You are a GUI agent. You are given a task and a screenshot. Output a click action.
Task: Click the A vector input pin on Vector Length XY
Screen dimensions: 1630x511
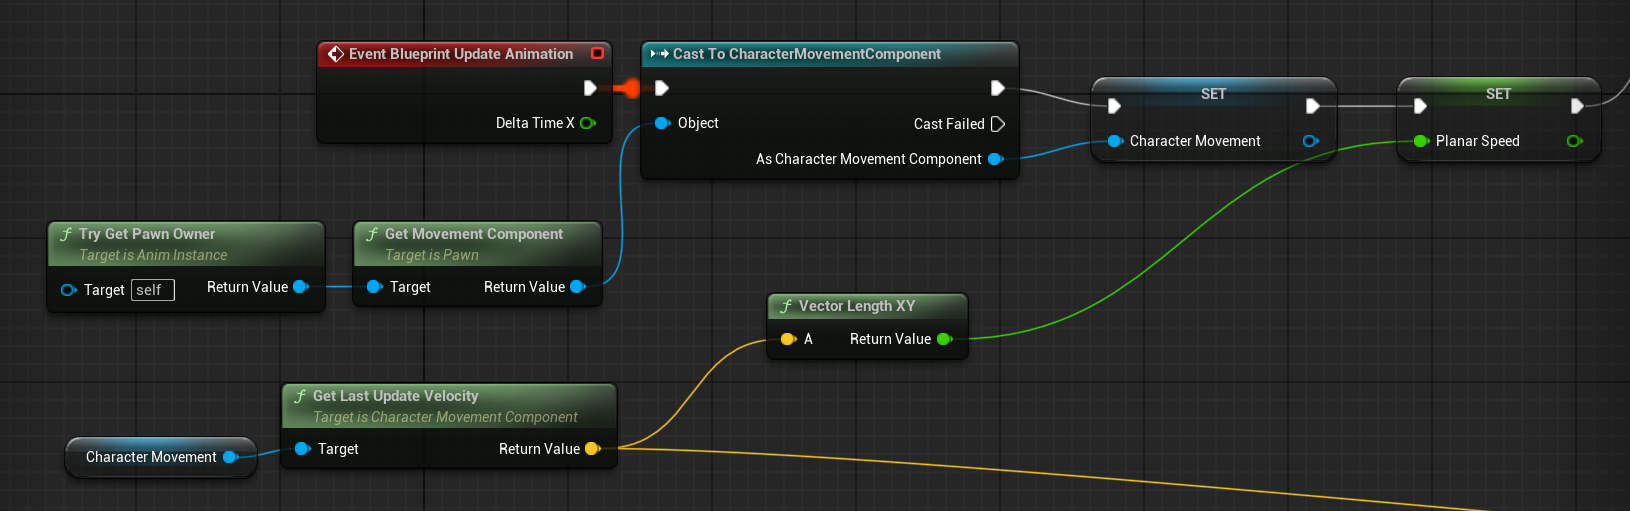tap(788, 339)
